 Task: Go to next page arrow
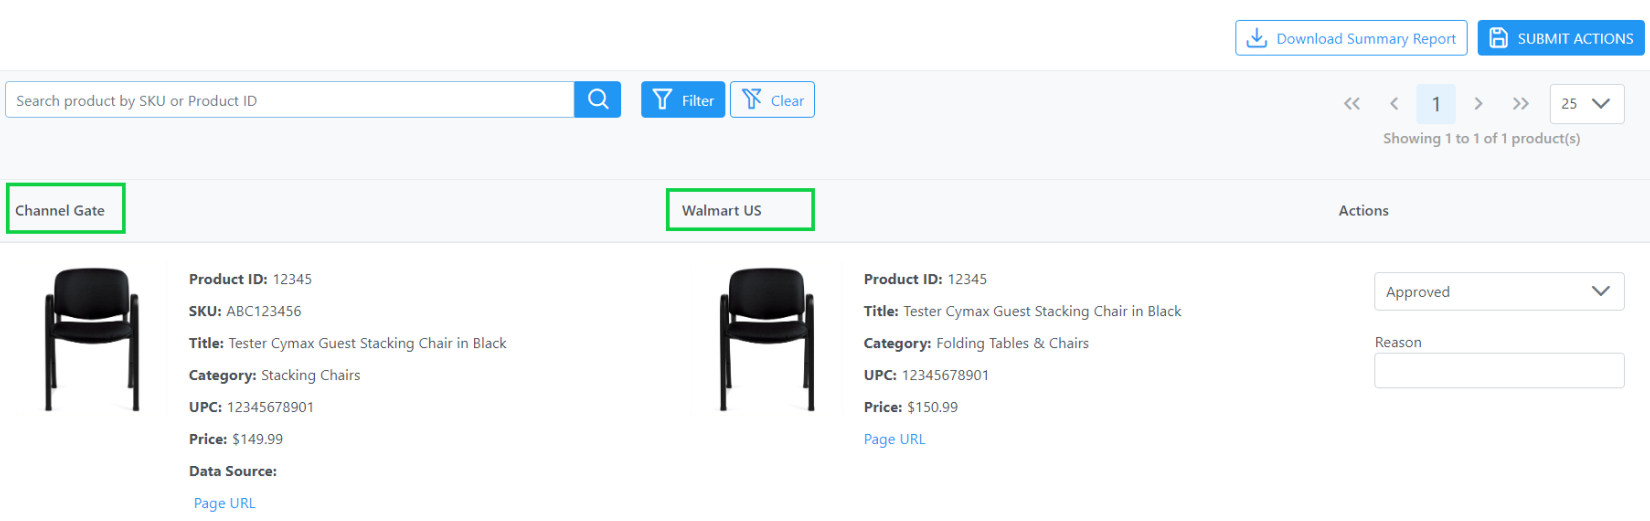pyautogui.click(x=1478, y=104)
